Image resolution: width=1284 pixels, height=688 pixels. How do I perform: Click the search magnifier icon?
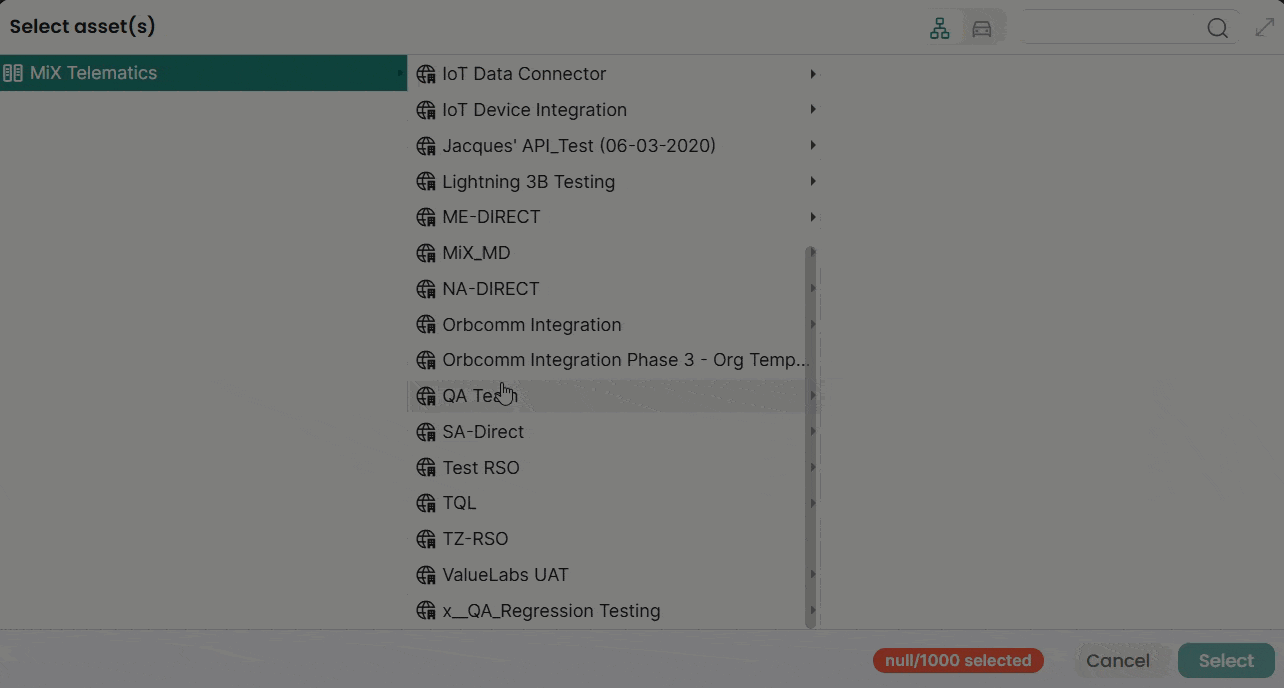1217,29
